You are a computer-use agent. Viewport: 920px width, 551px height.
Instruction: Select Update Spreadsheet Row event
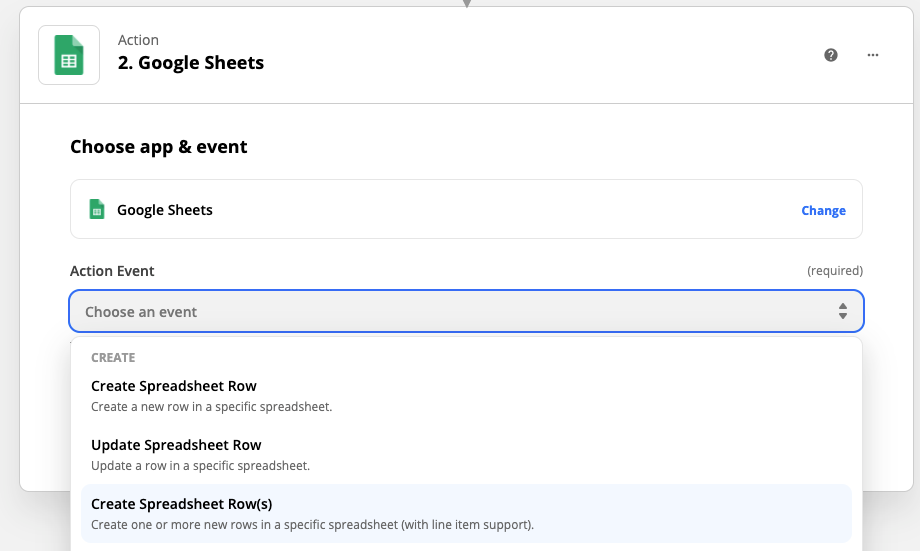(466, 455)
